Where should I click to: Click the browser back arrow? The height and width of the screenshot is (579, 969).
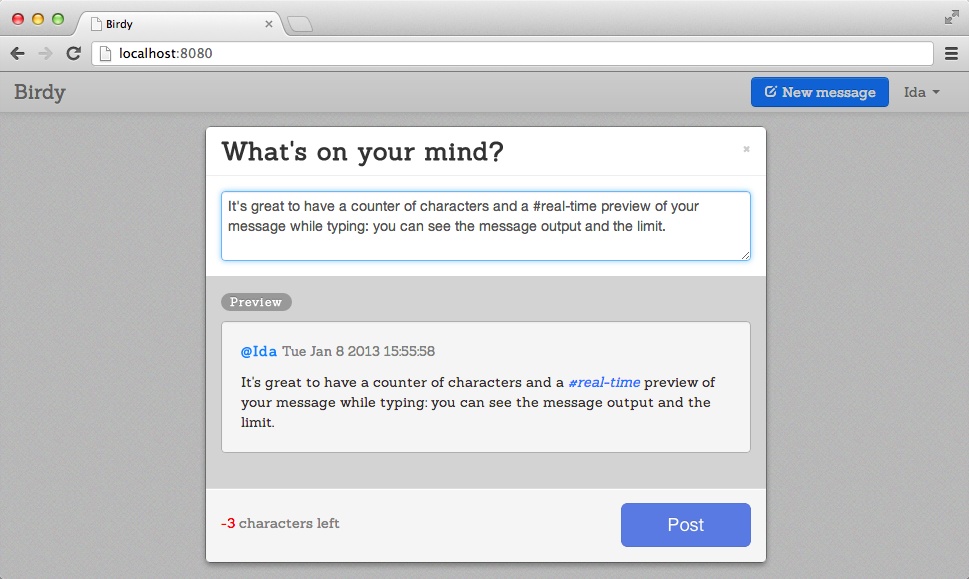point(17,53)
